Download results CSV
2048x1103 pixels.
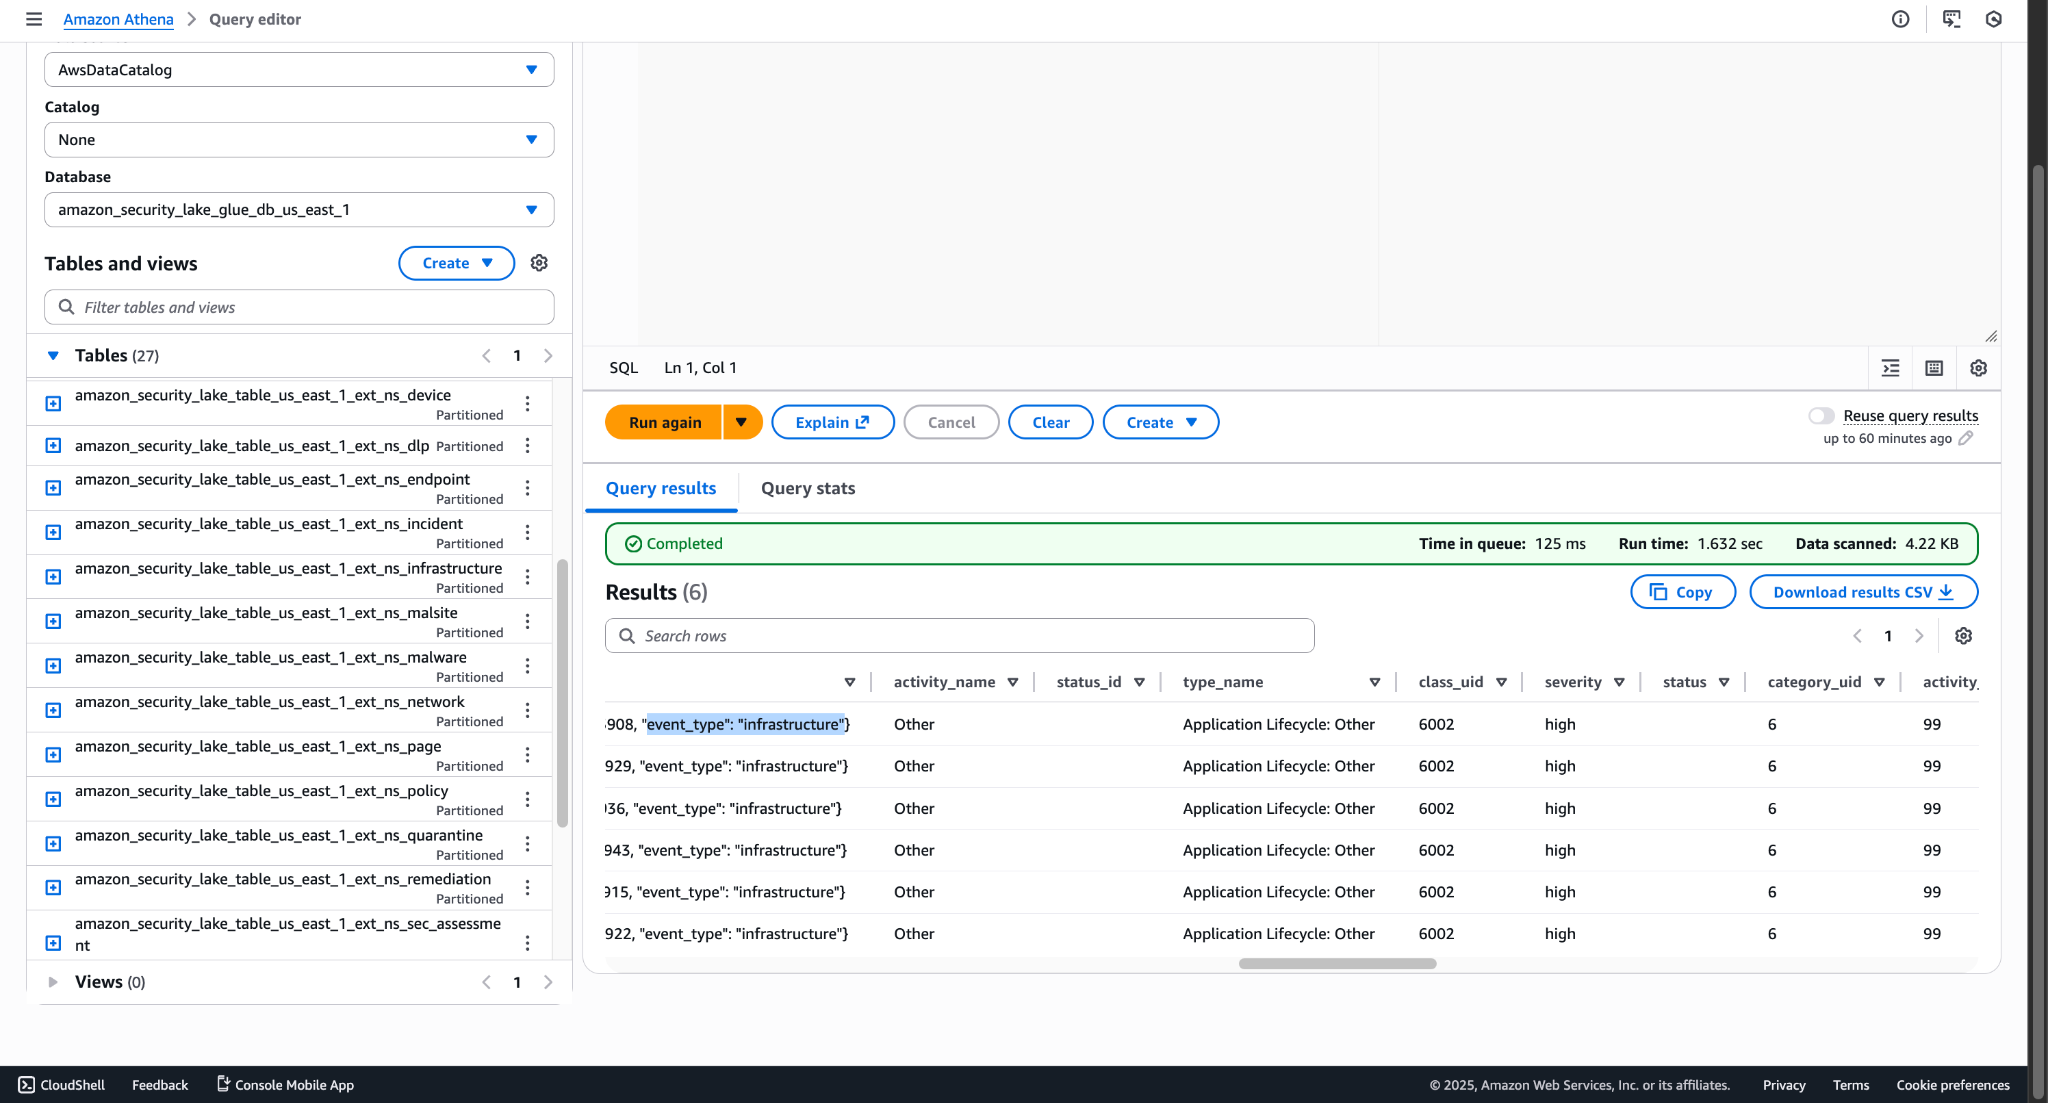tap(1863, 592)
